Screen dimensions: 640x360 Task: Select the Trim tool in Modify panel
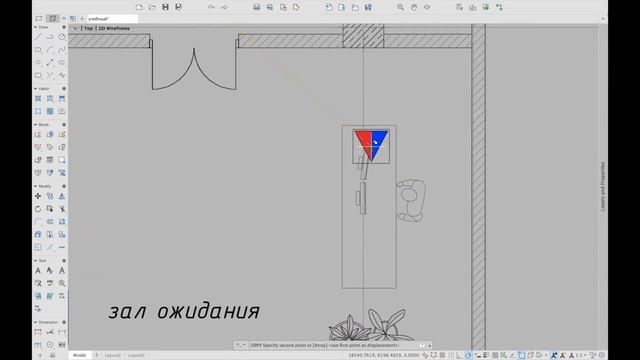tap(62, 209)
